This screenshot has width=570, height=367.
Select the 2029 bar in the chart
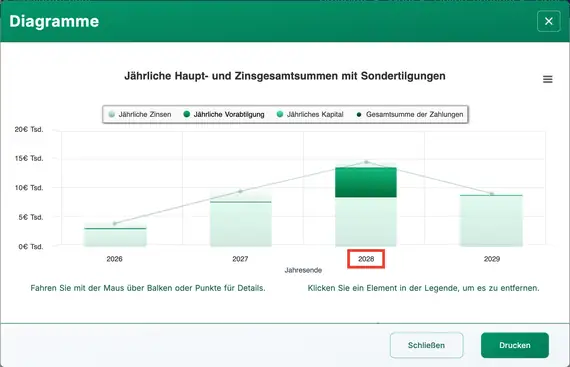491,221
